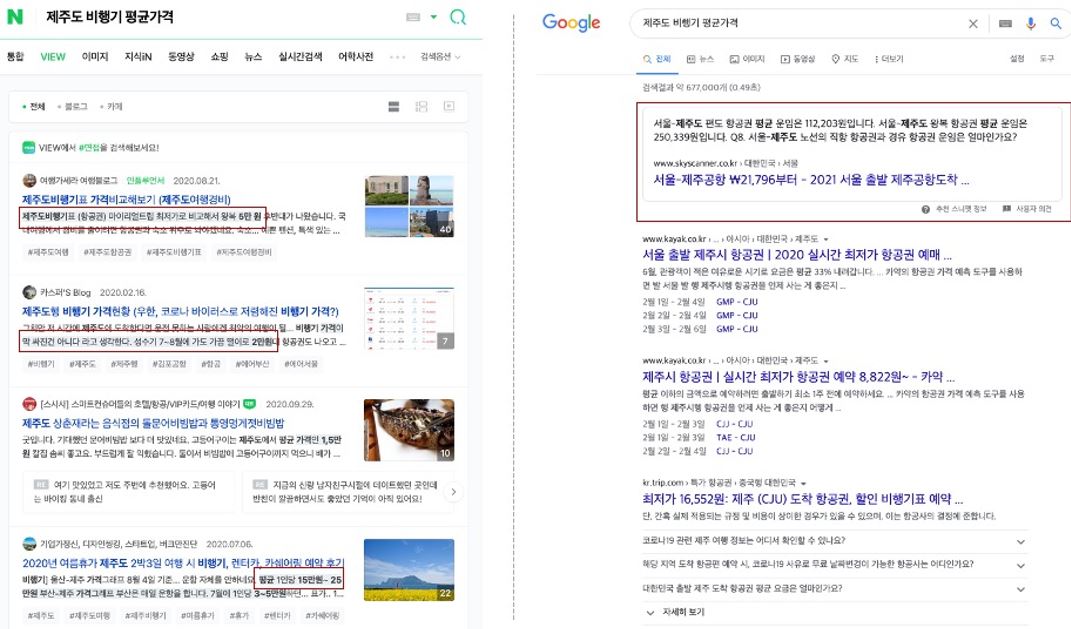Select the Naver 실시간검색 tab
Image resolution: width=1071 pixels, height=629 pixels.
coord(300,57)
